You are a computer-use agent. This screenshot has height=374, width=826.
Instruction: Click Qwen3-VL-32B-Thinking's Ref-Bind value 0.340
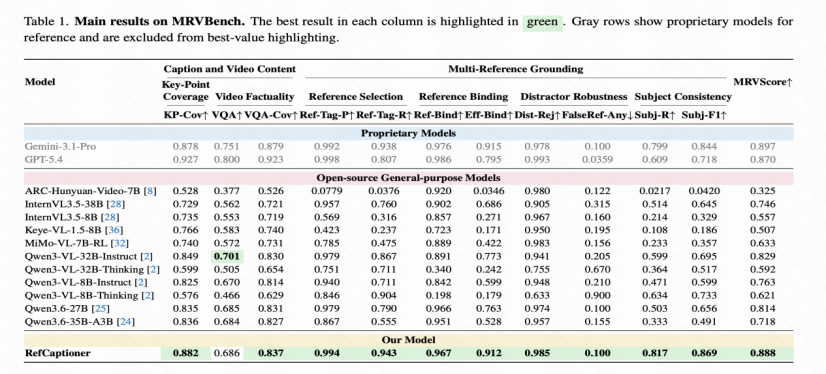438,269
